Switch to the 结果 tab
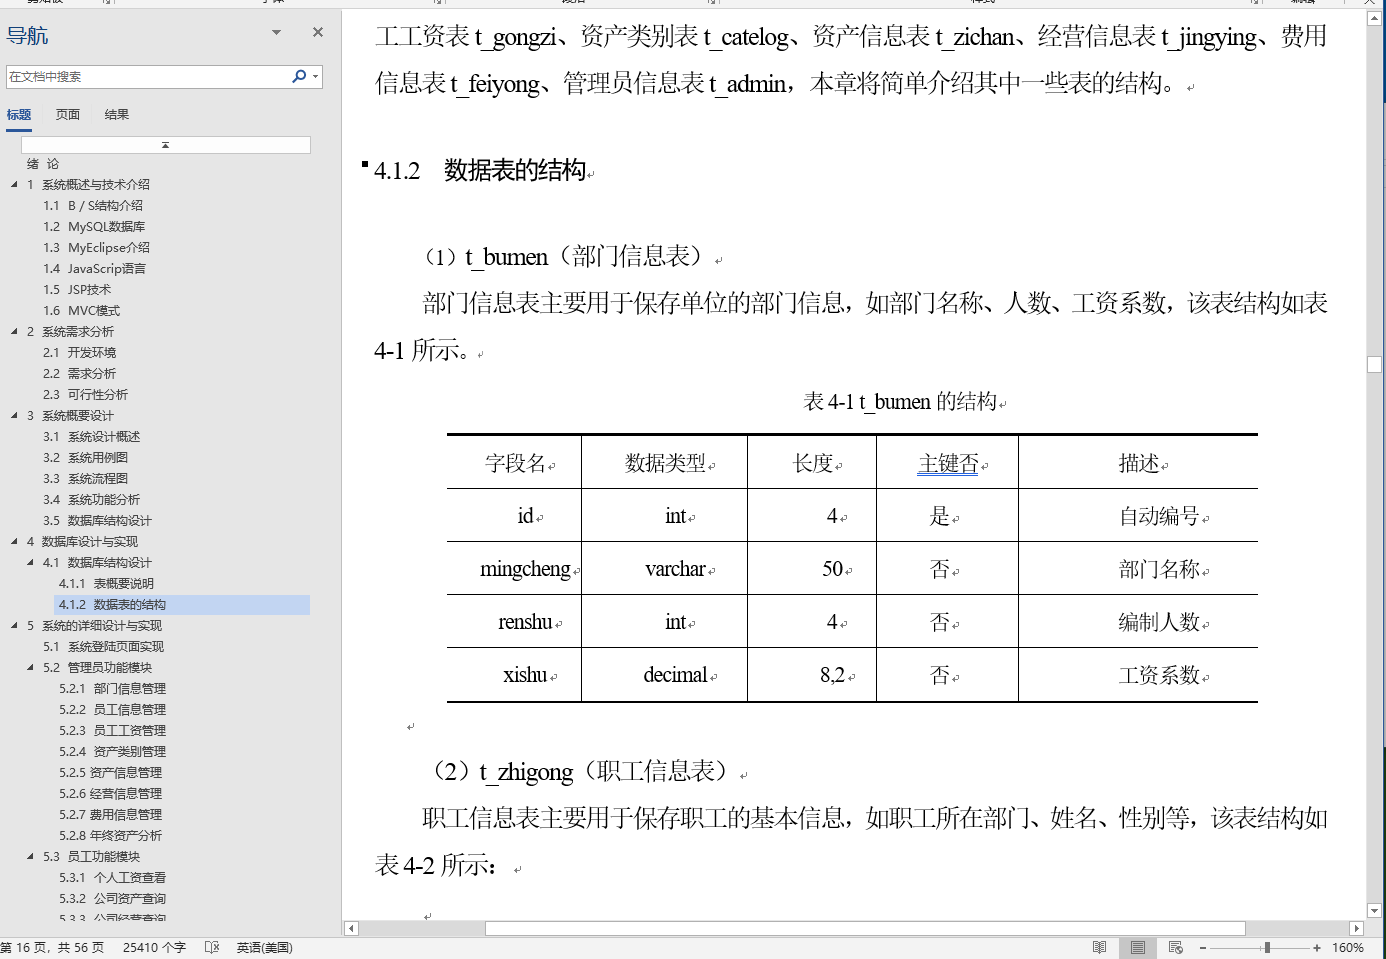 (116, 114)
